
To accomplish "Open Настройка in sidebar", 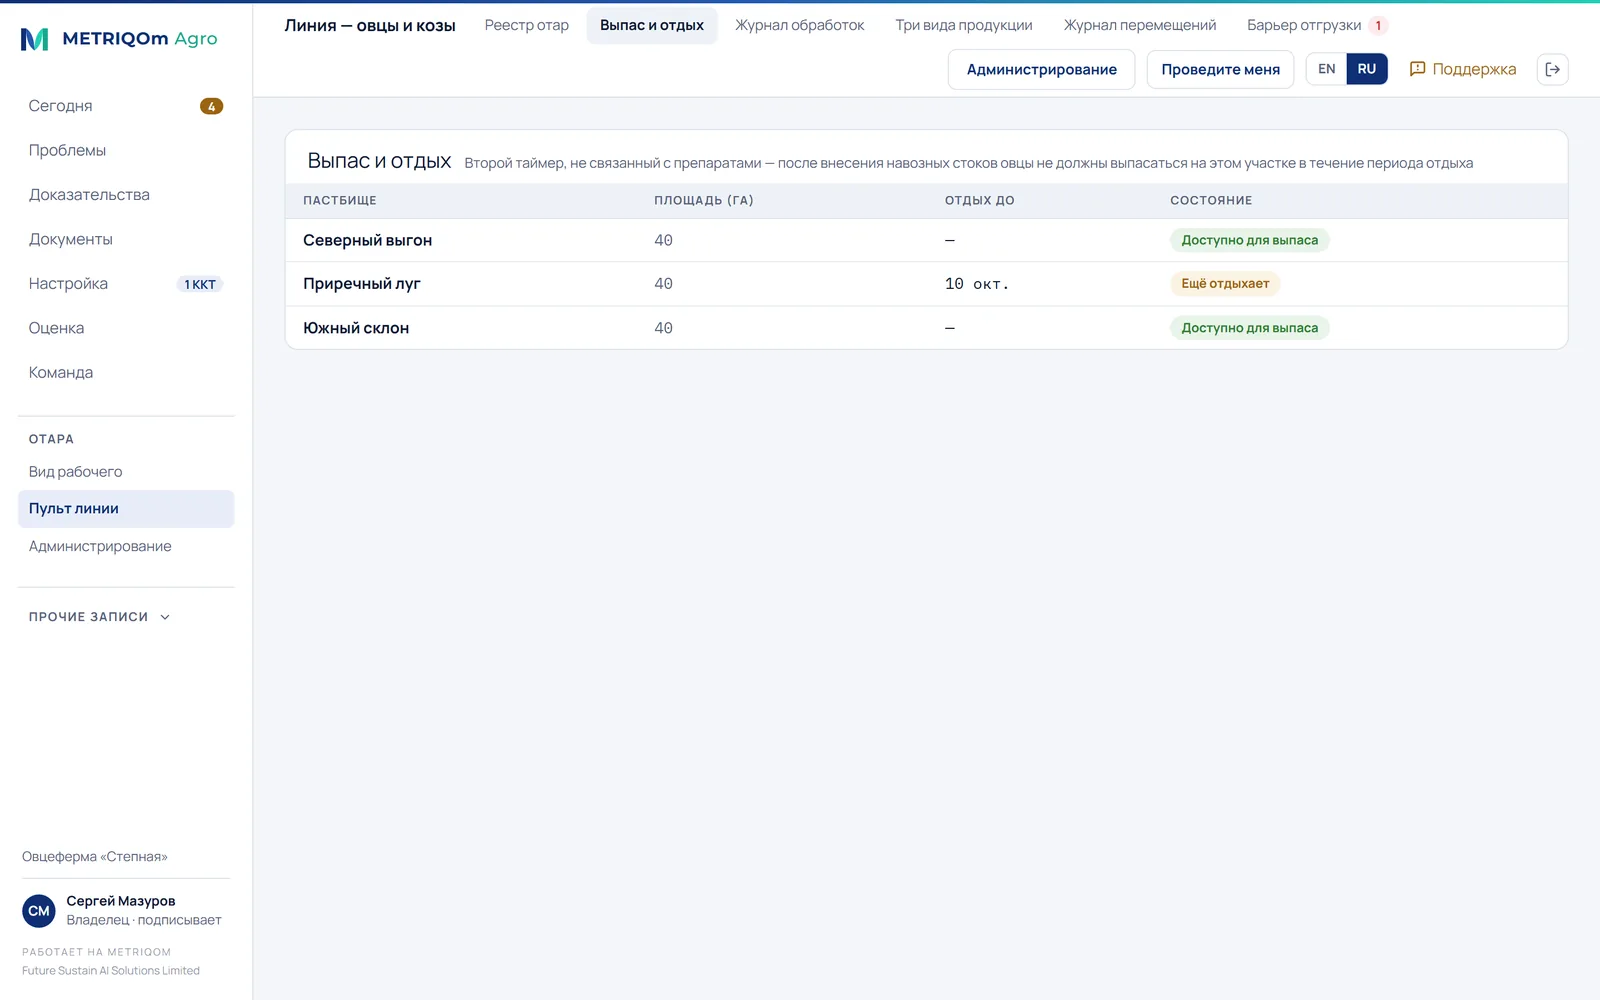I will coord(126,284).
